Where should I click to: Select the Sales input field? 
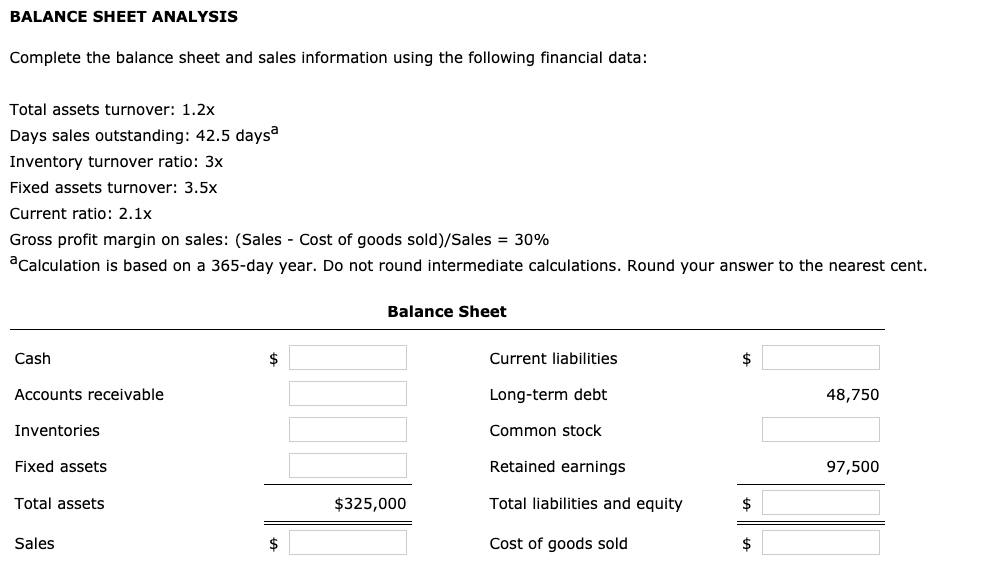347,543
